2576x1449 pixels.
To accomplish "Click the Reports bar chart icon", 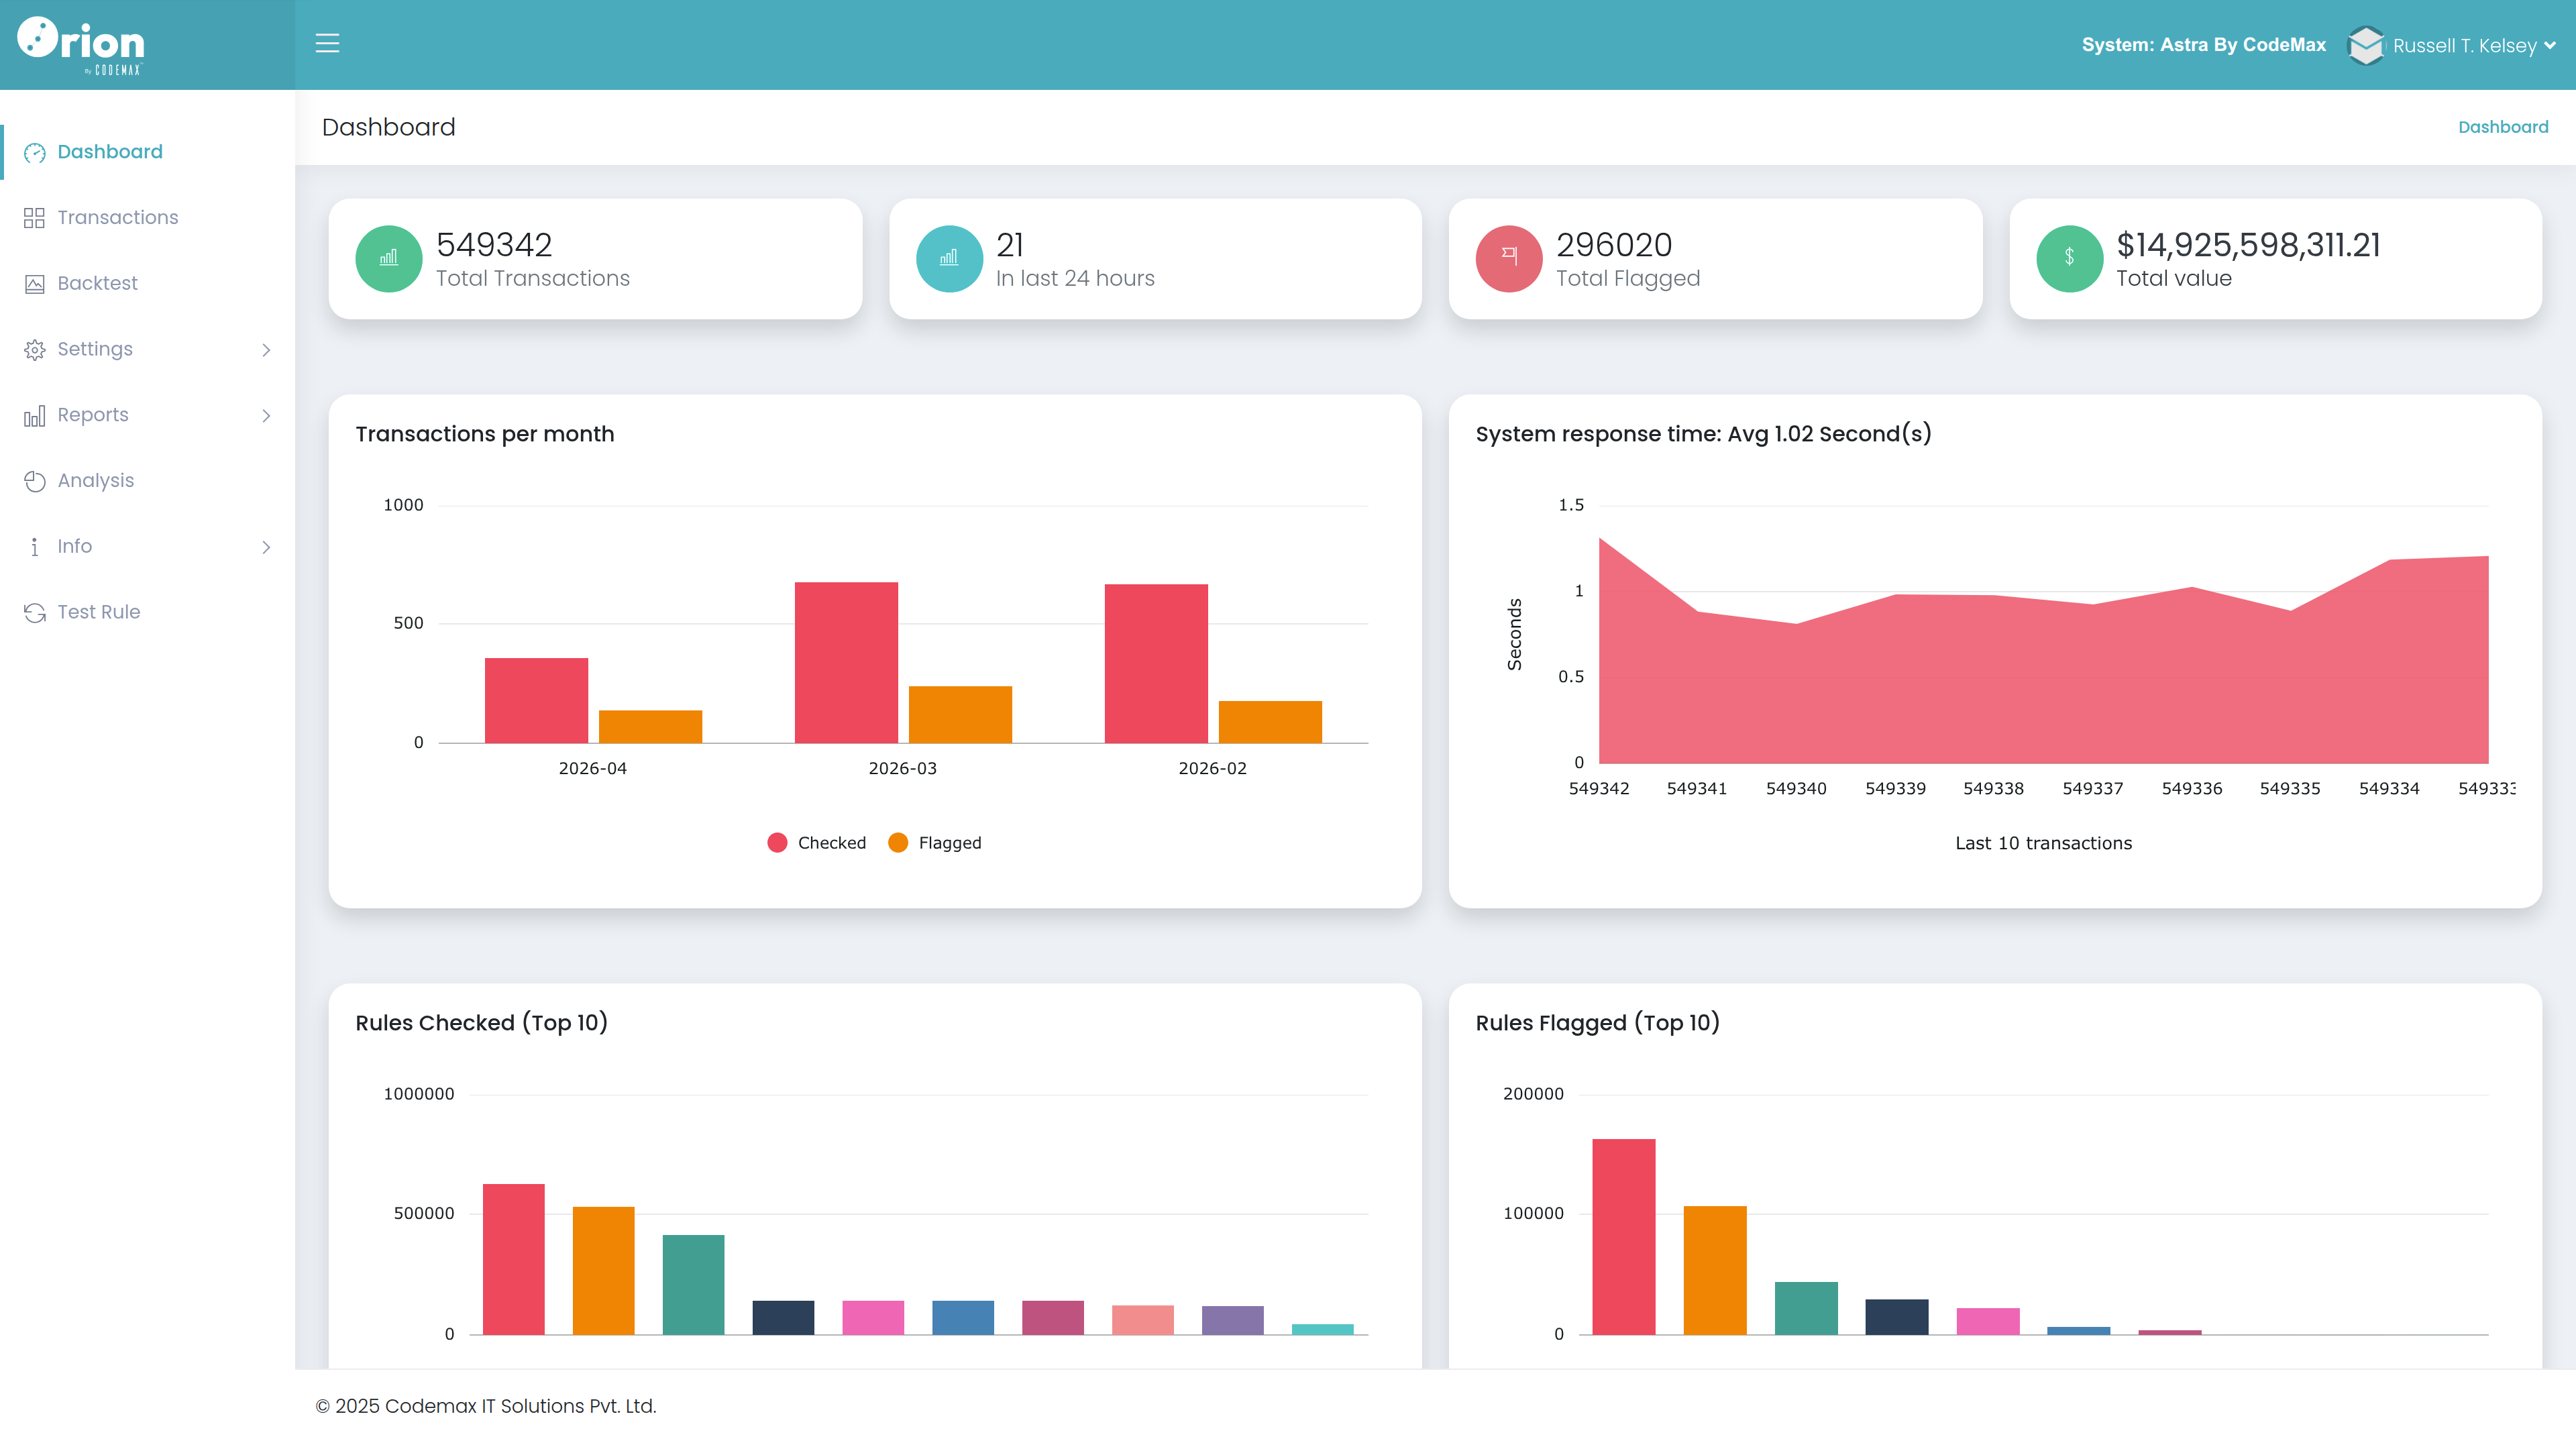I will [x=35, y=416].
